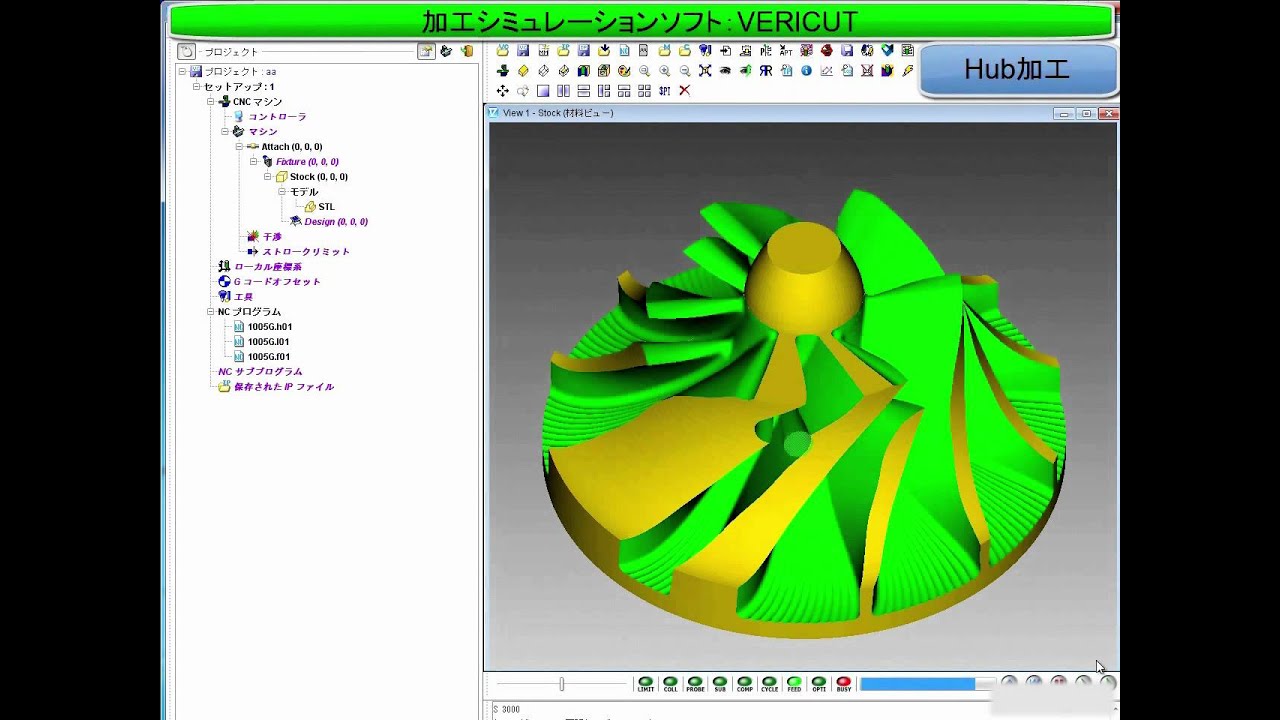
Task: Click the project panel configure icon
Action: click(x=427, y=51)
